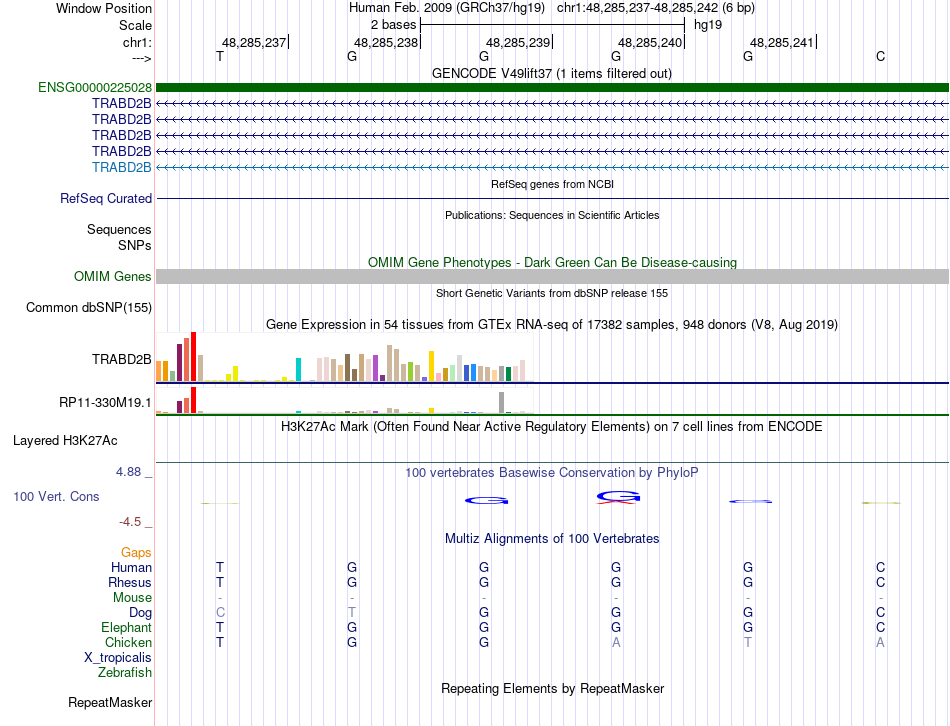The image size is (950, 726).
Task: Open Short Genetic Variants dbSNP 155 title
Action: click(552, 293)
